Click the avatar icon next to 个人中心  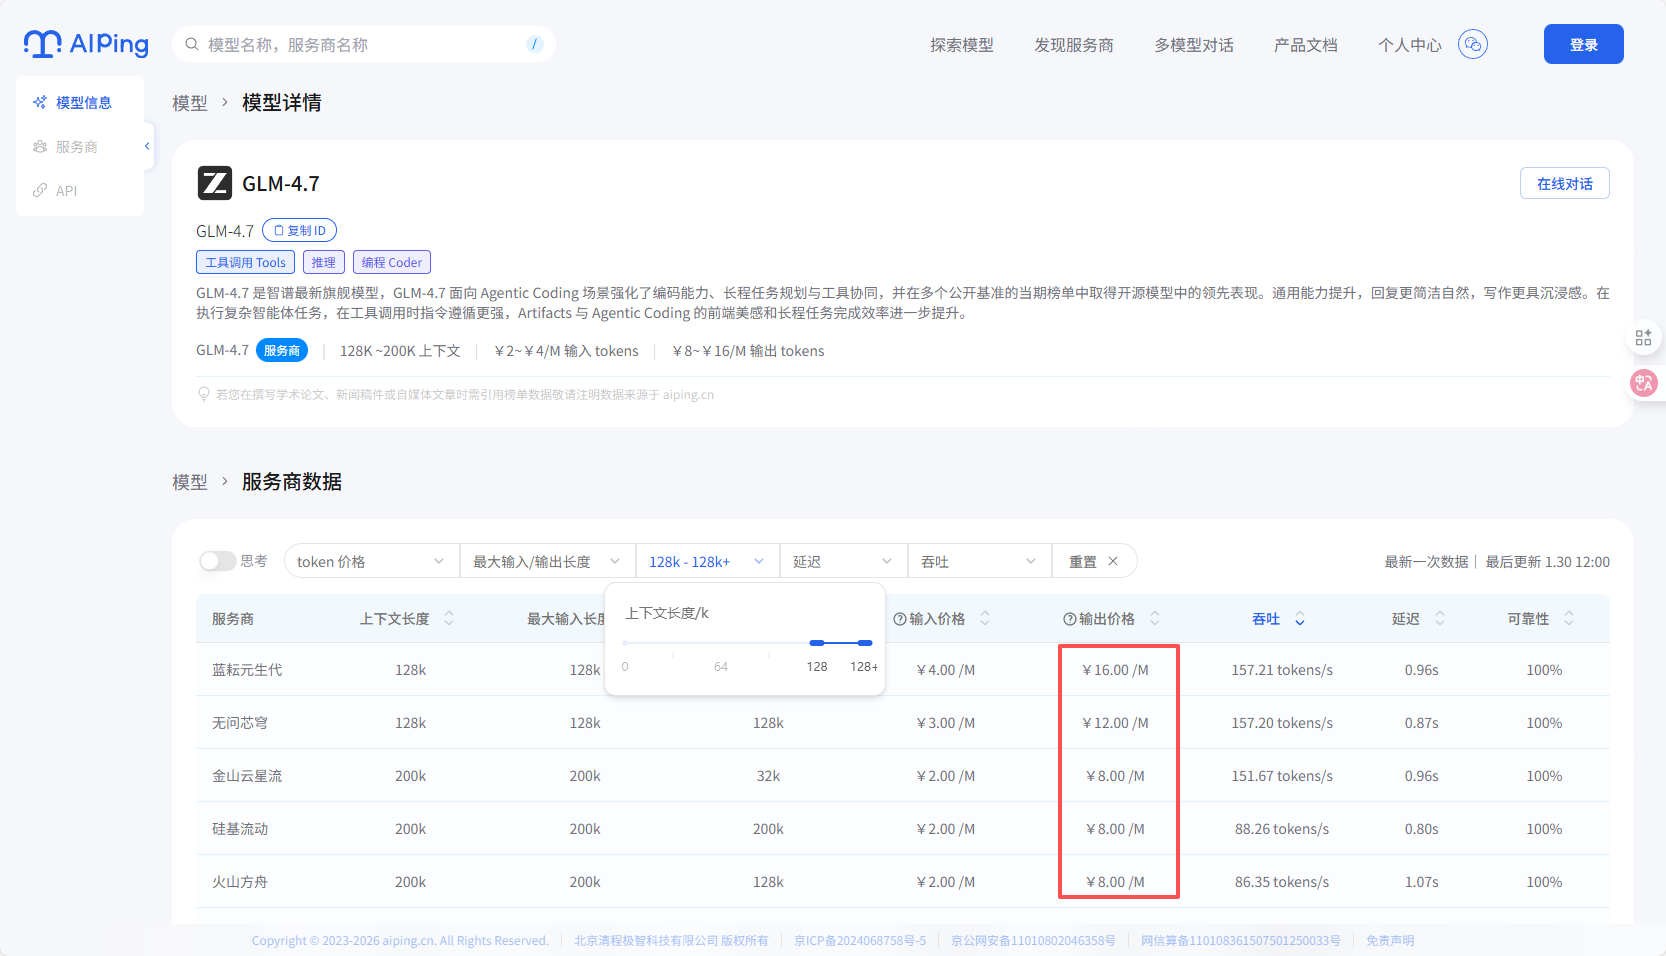coord(1471,43)
